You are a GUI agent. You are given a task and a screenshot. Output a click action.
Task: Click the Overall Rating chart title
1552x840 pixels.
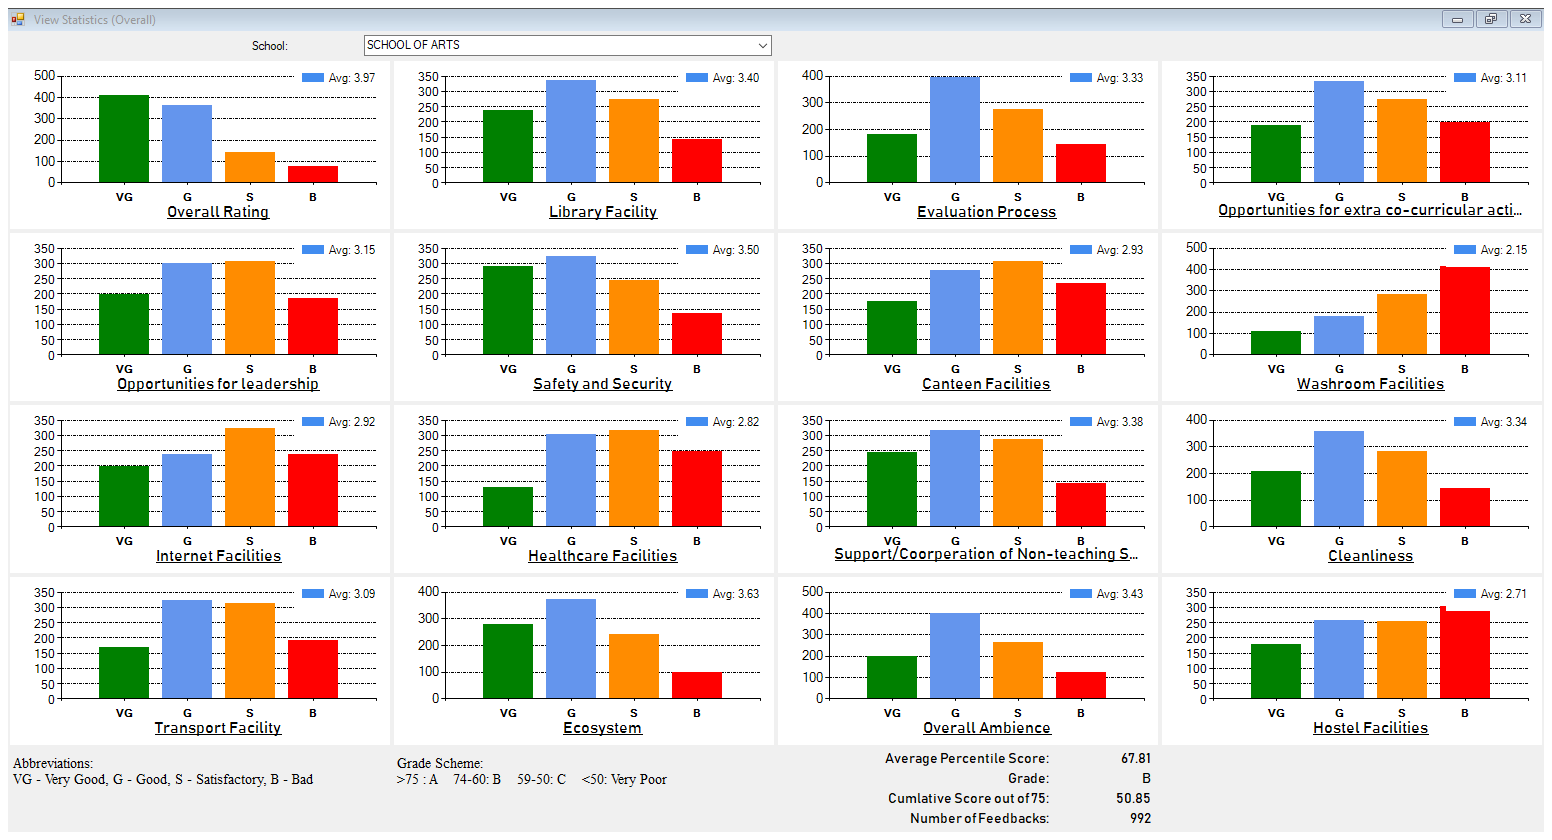pyautogui.click(x=218, y=212)
